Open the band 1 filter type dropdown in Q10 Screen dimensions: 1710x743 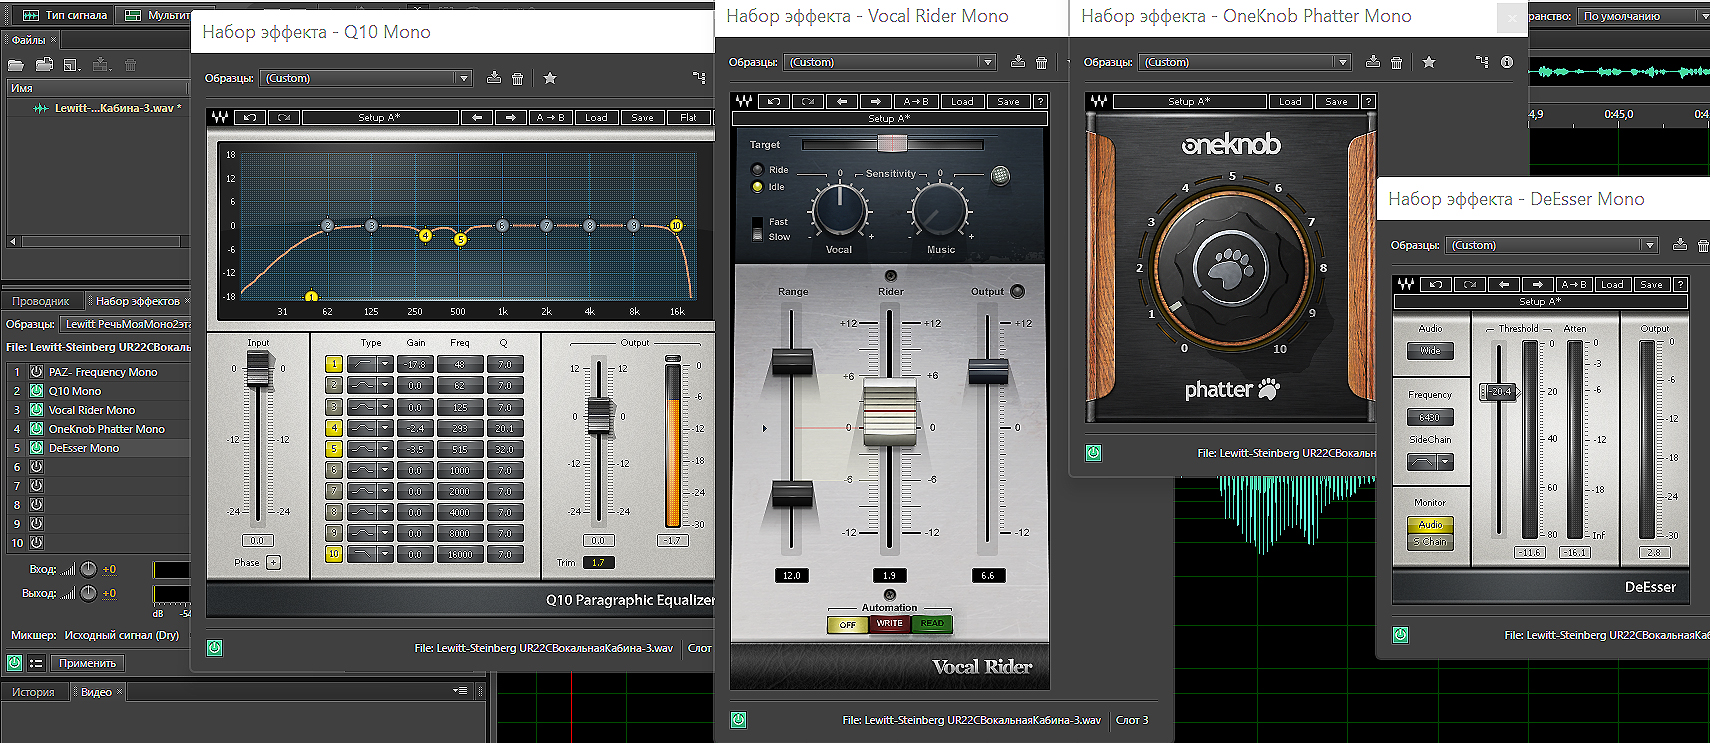384,364
